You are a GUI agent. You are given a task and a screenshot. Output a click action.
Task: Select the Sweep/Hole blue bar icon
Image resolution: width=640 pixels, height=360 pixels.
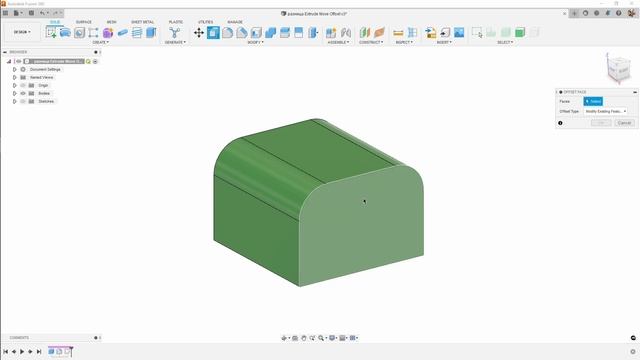pyautogui.click(x=122, y=33)
